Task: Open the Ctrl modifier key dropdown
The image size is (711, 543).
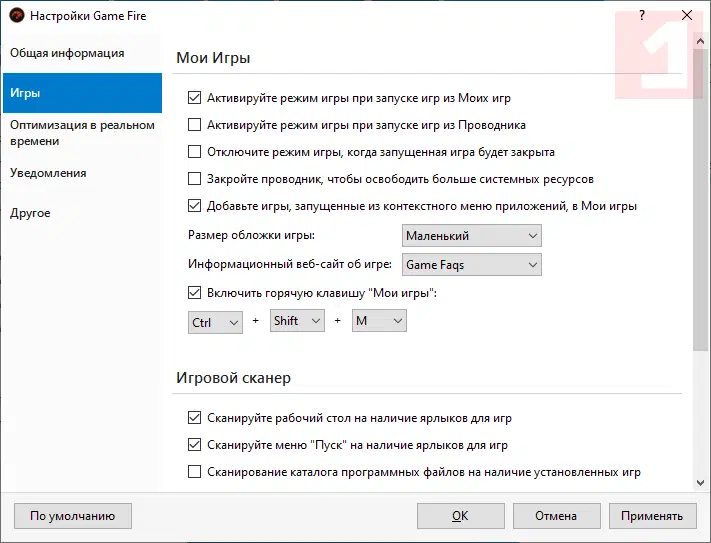Action: (215, 321)
